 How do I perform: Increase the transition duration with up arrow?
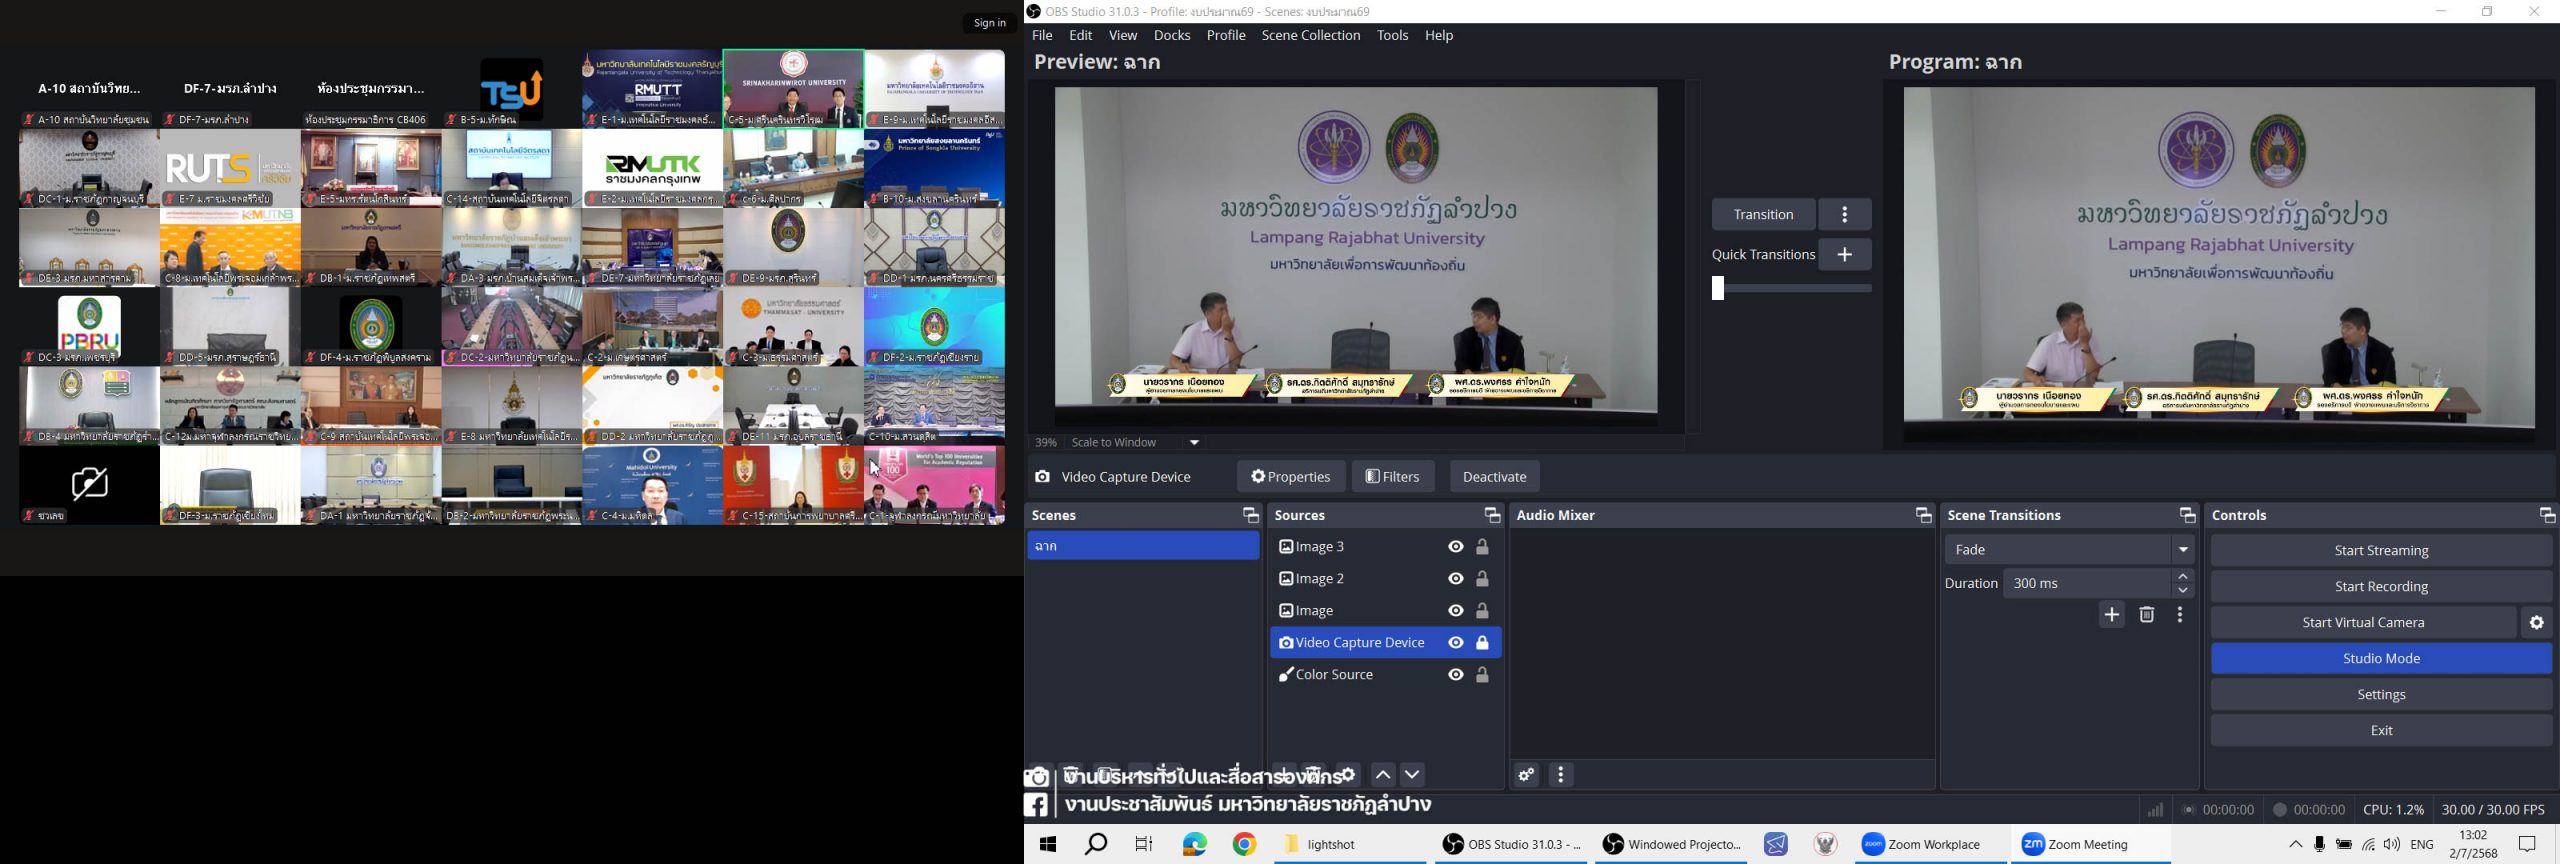coord(2183,577)
